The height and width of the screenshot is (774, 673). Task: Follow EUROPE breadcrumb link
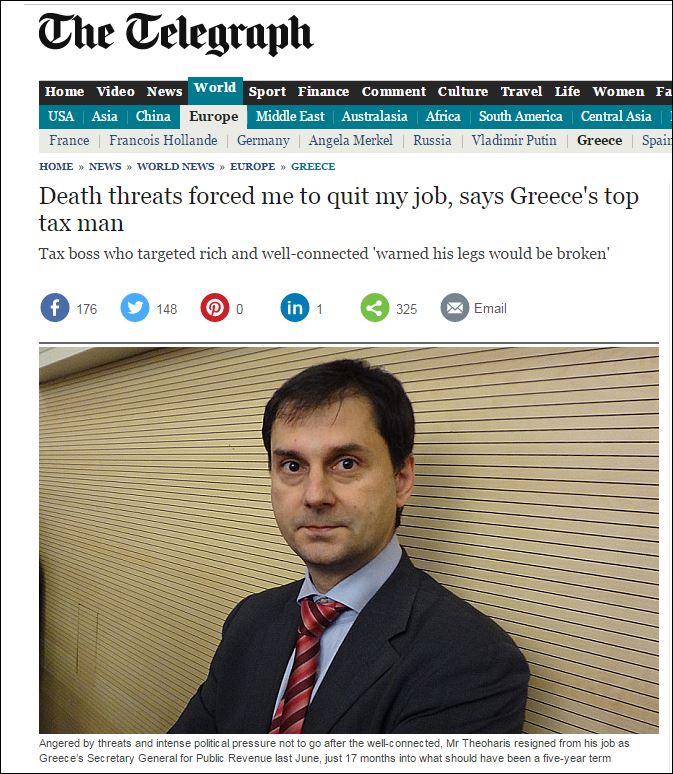(x=252, y=166)
